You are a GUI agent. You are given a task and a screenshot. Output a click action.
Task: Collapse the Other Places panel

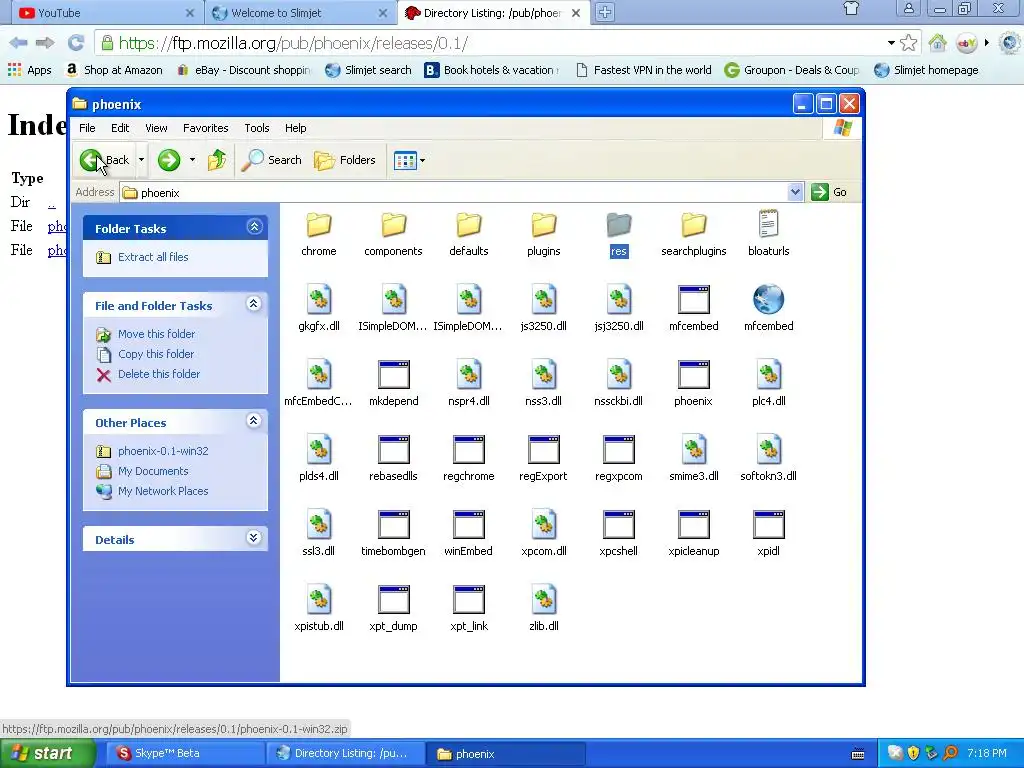pyautogui.click(x=254, y=421)
